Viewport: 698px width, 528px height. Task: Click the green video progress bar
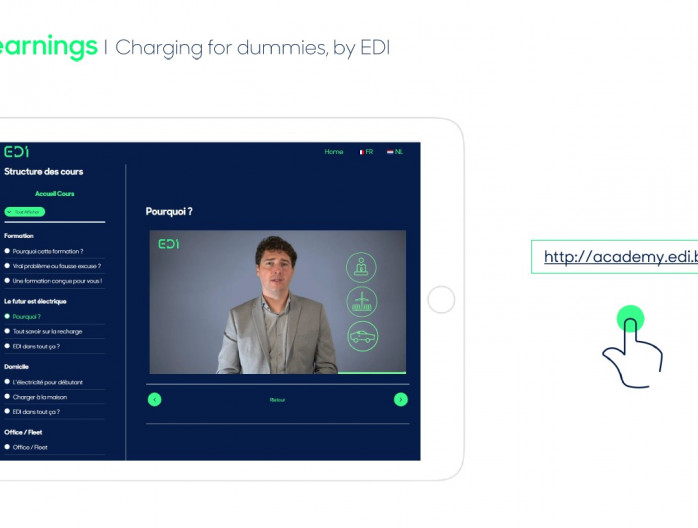point(372,373)
